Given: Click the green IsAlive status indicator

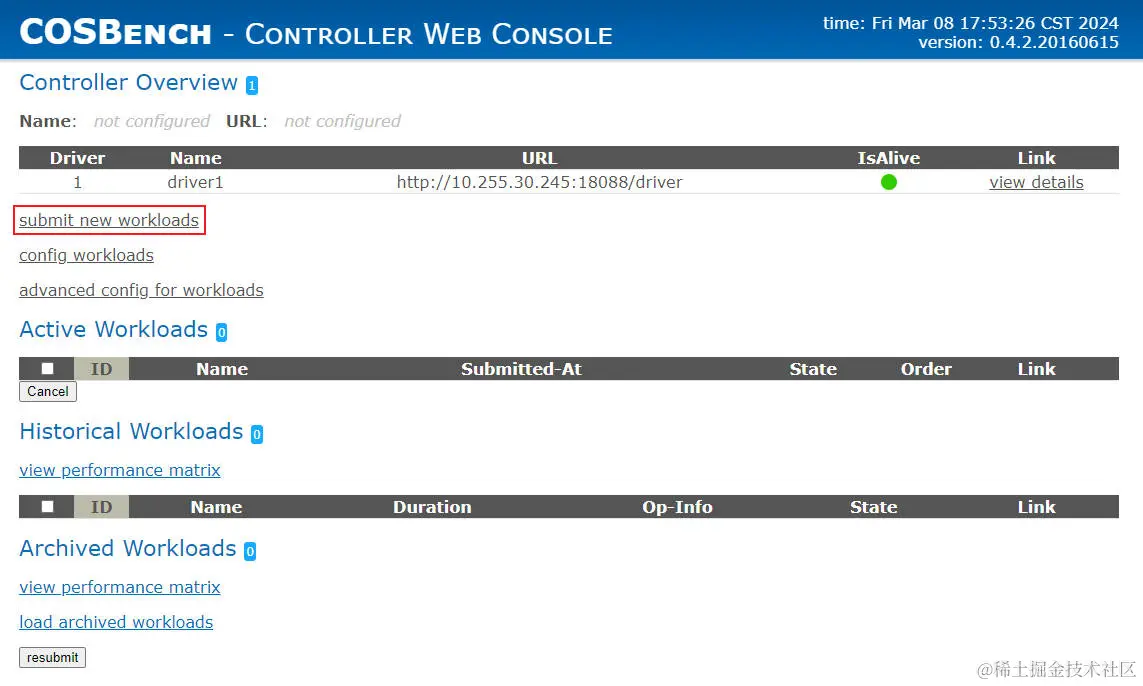Looking at the screenshot, I should tap(888, 182).
